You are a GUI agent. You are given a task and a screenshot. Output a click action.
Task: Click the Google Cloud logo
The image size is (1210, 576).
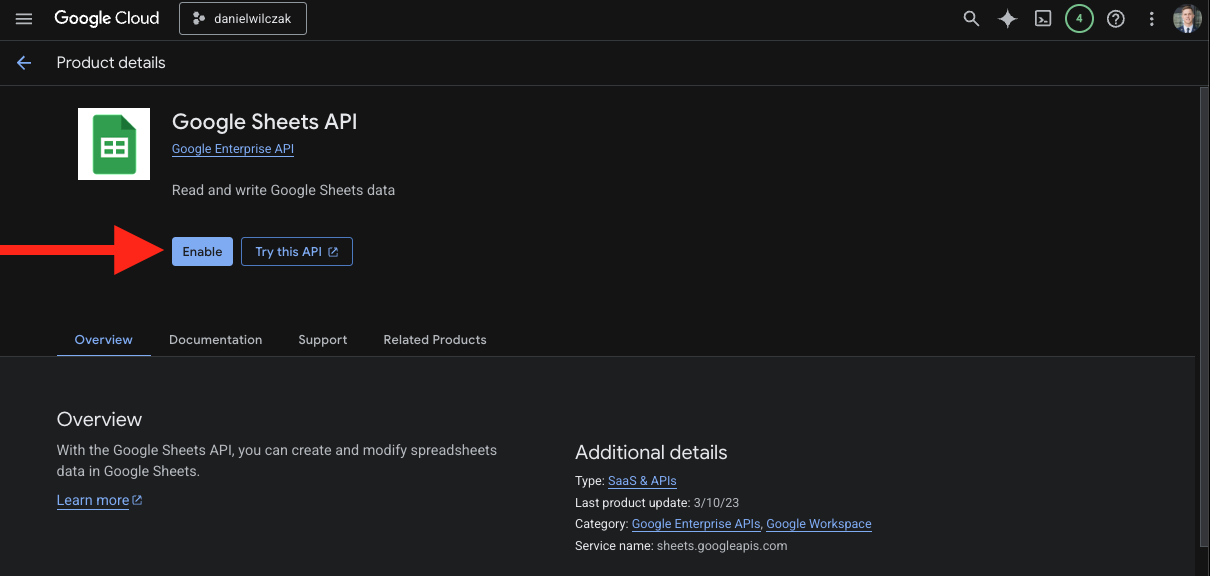point(107,19)
